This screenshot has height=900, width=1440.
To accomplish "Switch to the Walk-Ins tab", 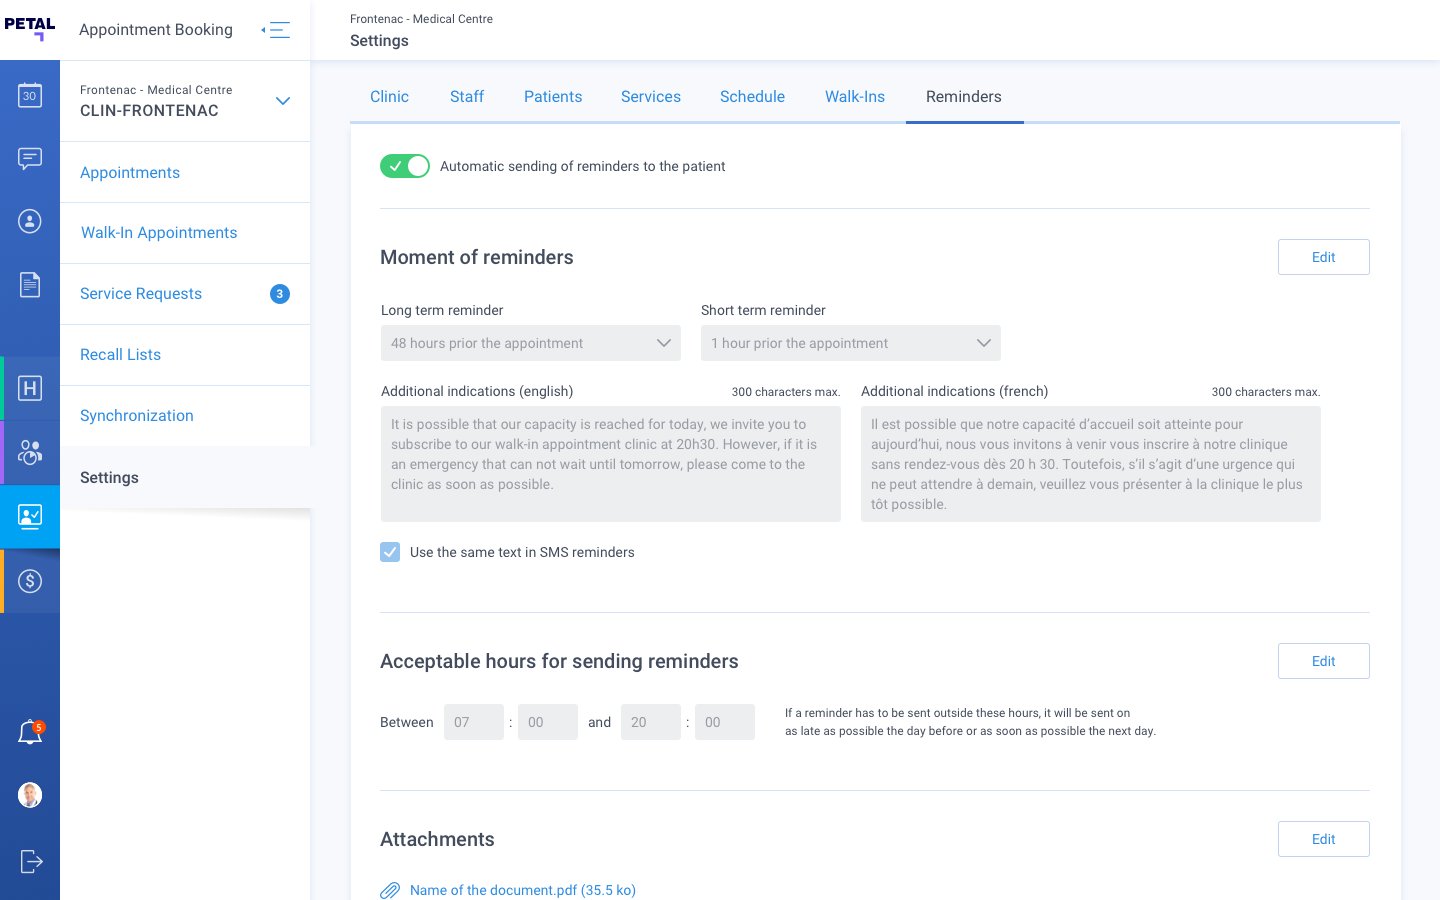I will [x=855, y=96].
